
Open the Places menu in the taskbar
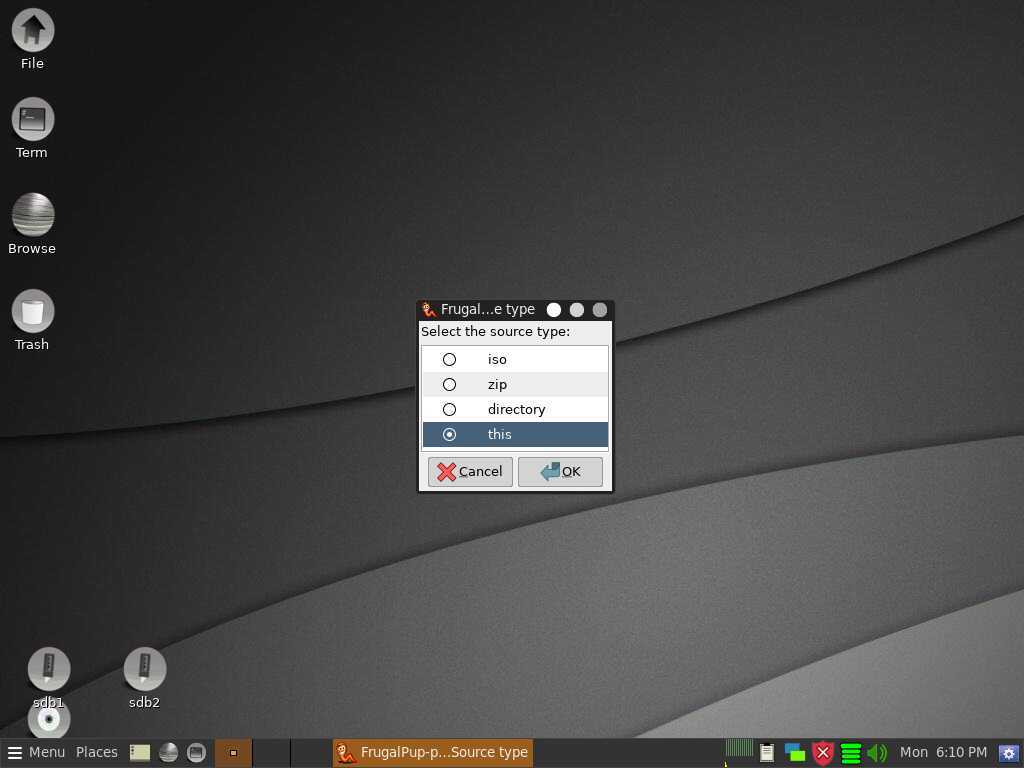pos(97,752)
